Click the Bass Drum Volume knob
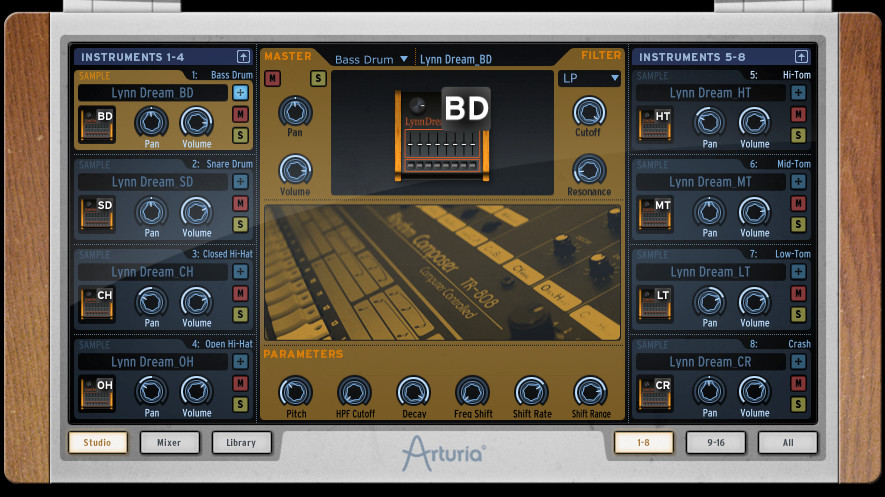Image resolution: width=885 pixels, height=497 pixels. (196, 122)
